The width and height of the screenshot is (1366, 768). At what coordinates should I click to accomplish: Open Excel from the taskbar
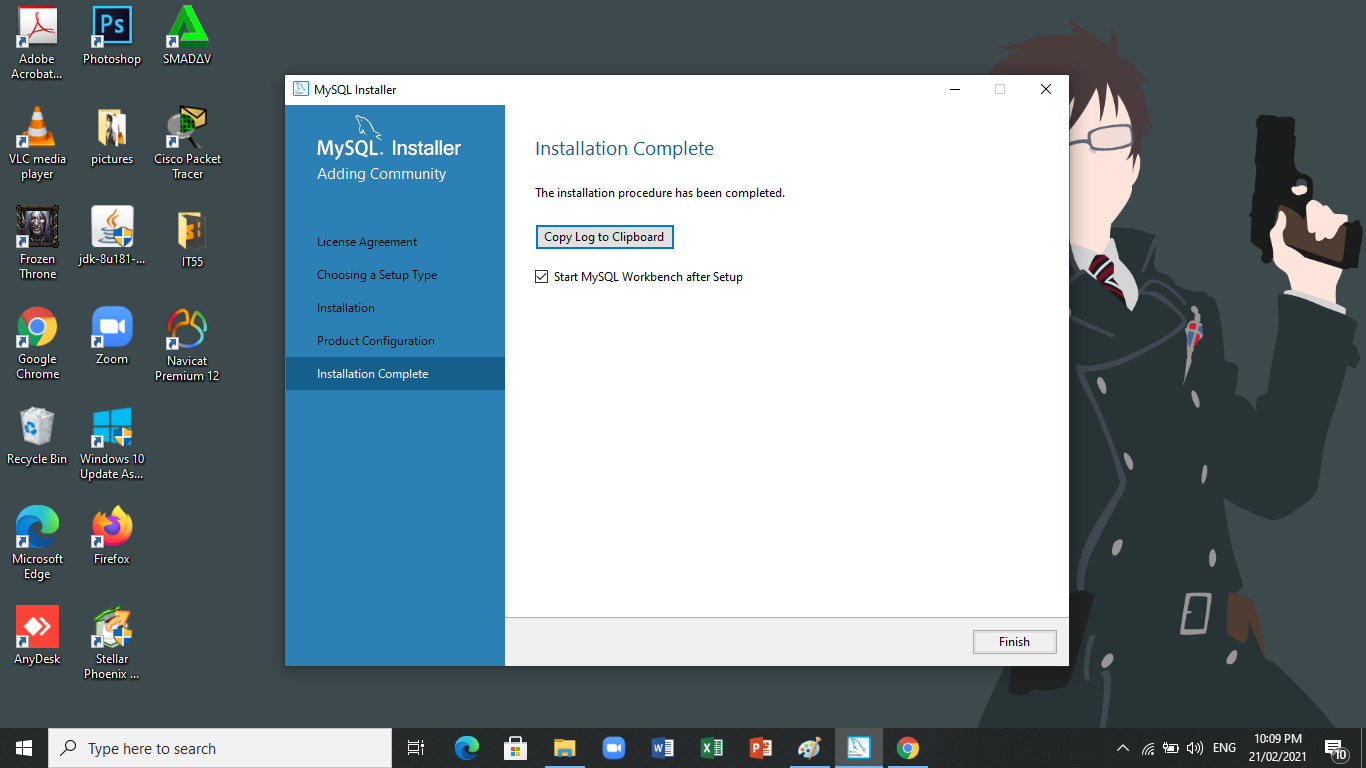tap(711, 748)
